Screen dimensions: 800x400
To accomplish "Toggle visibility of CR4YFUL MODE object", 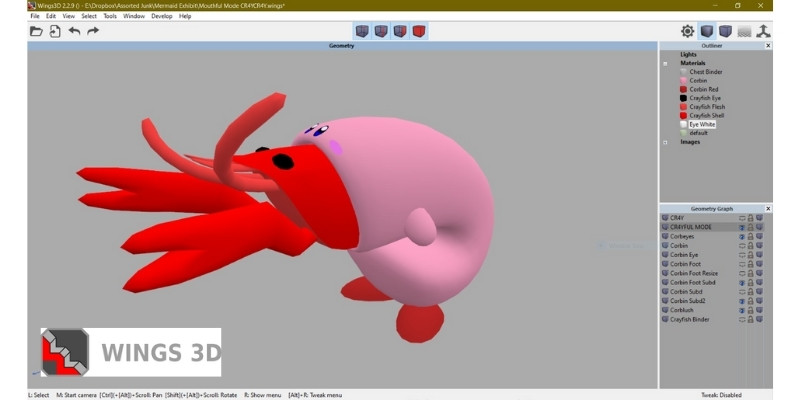I will (742, 227).
